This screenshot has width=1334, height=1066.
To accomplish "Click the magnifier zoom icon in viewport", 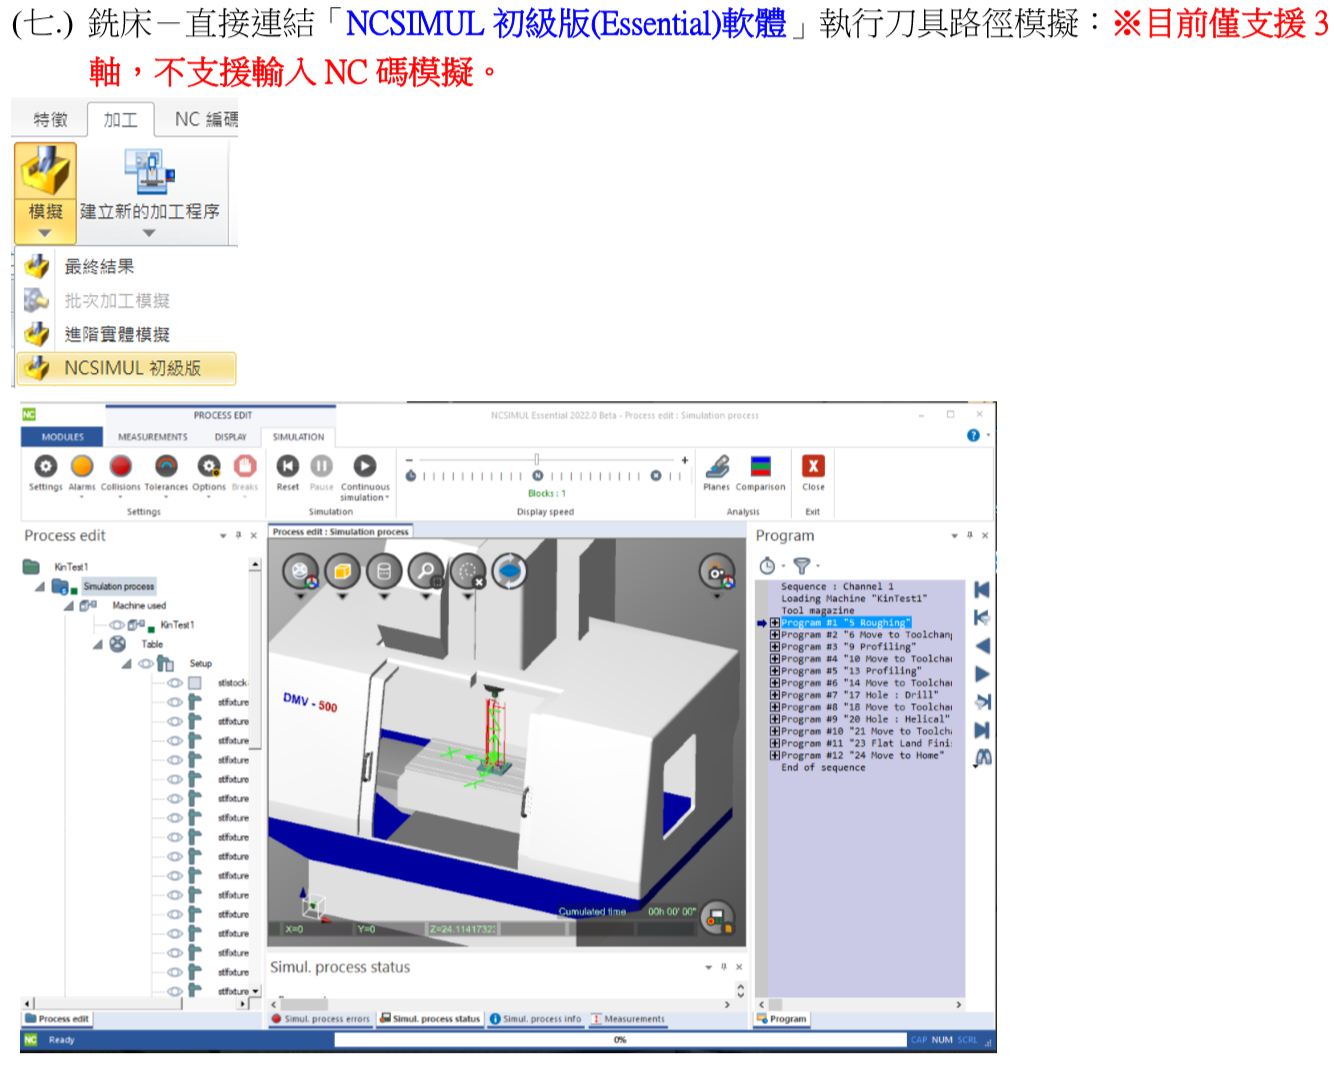I will tap(426, 572).
